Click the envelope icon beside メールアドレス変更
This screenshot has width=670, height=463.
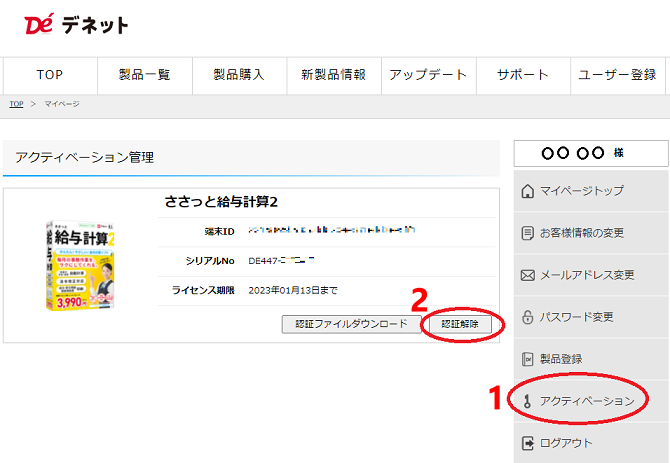pyautogui.click(x=528, y=275)
